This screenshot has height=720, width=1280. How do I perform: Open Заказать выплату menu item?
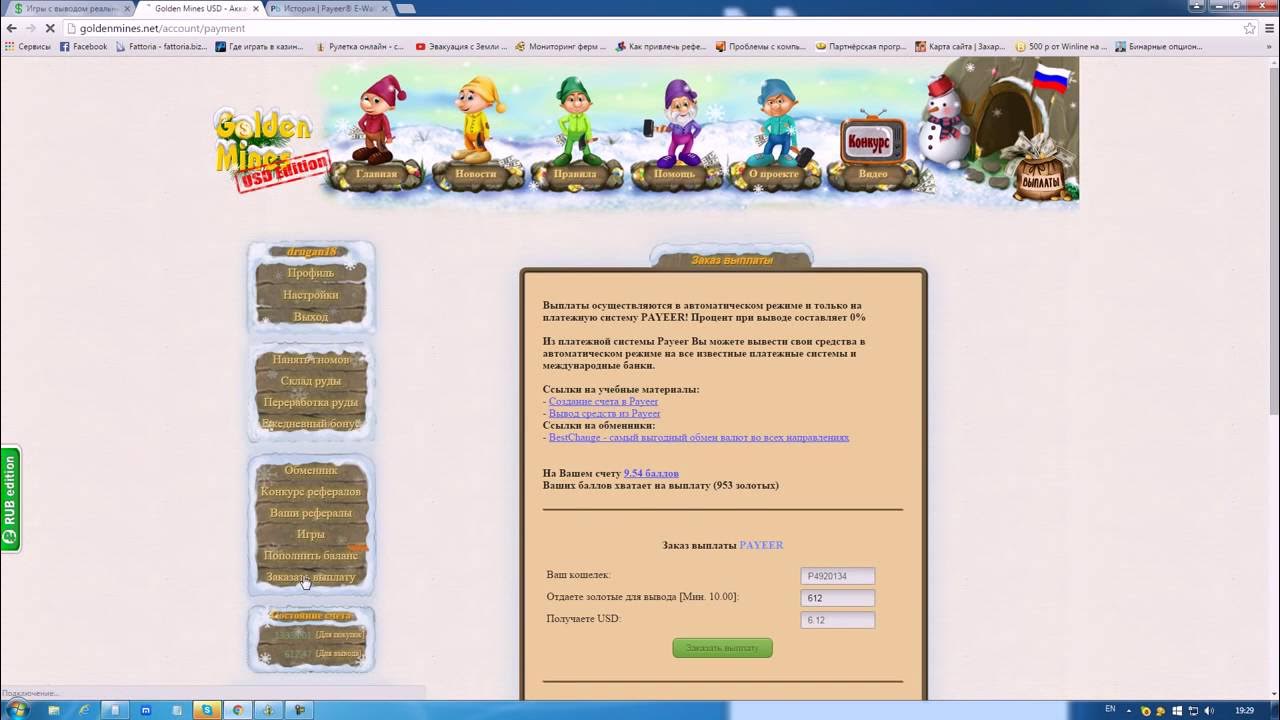click(311, 578)
